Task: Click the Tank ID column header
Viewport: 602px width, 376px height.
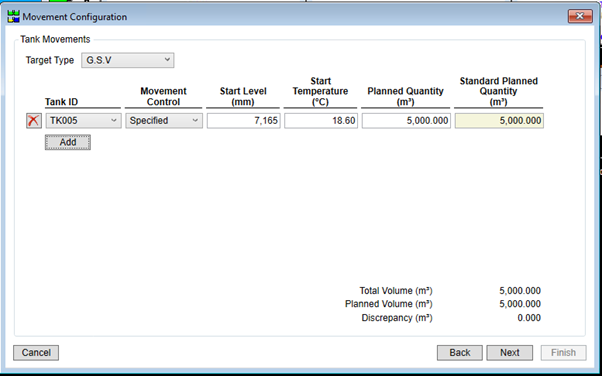Action: [x=61, y=102]
